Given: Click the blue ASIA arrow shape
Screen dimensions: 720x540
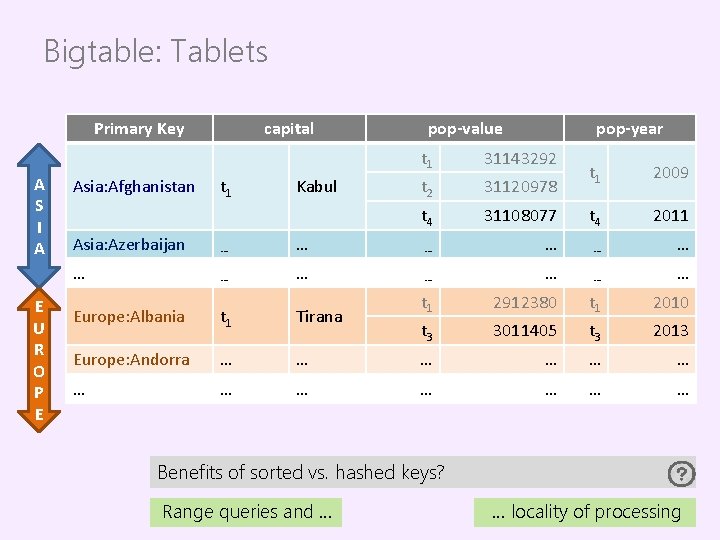Looking at the screenshot, I should click(38, 216).
